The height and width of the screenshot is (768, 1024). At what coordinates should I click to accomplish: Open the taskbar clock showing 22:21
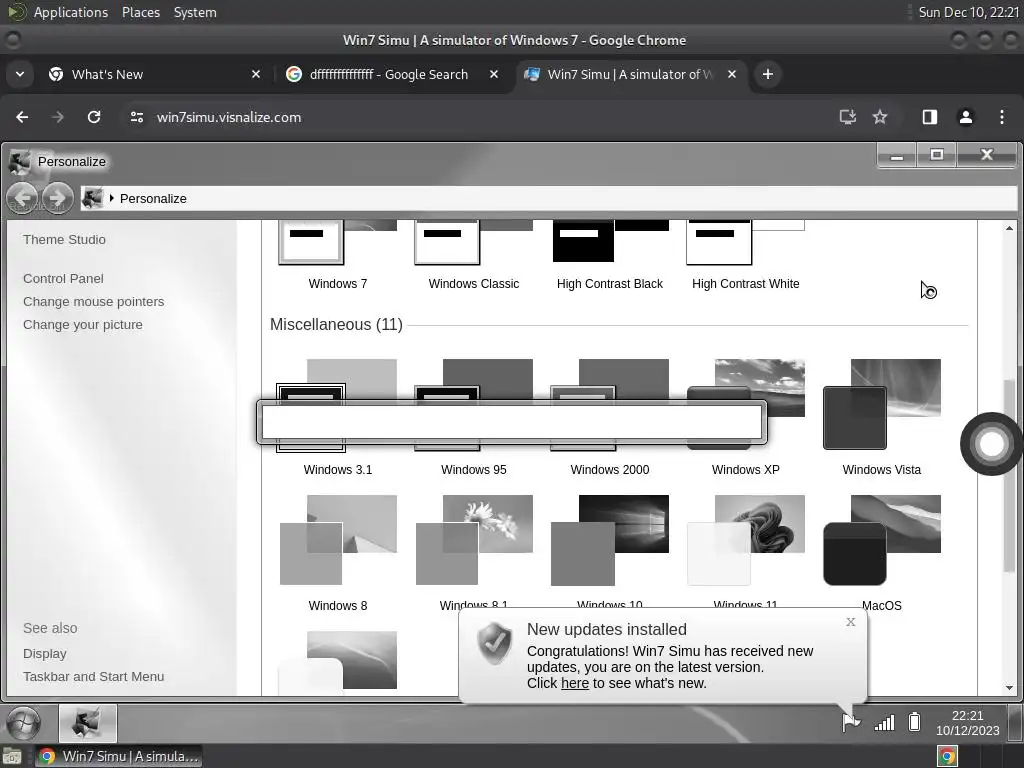pyautogui.click(x=967, y=723)
